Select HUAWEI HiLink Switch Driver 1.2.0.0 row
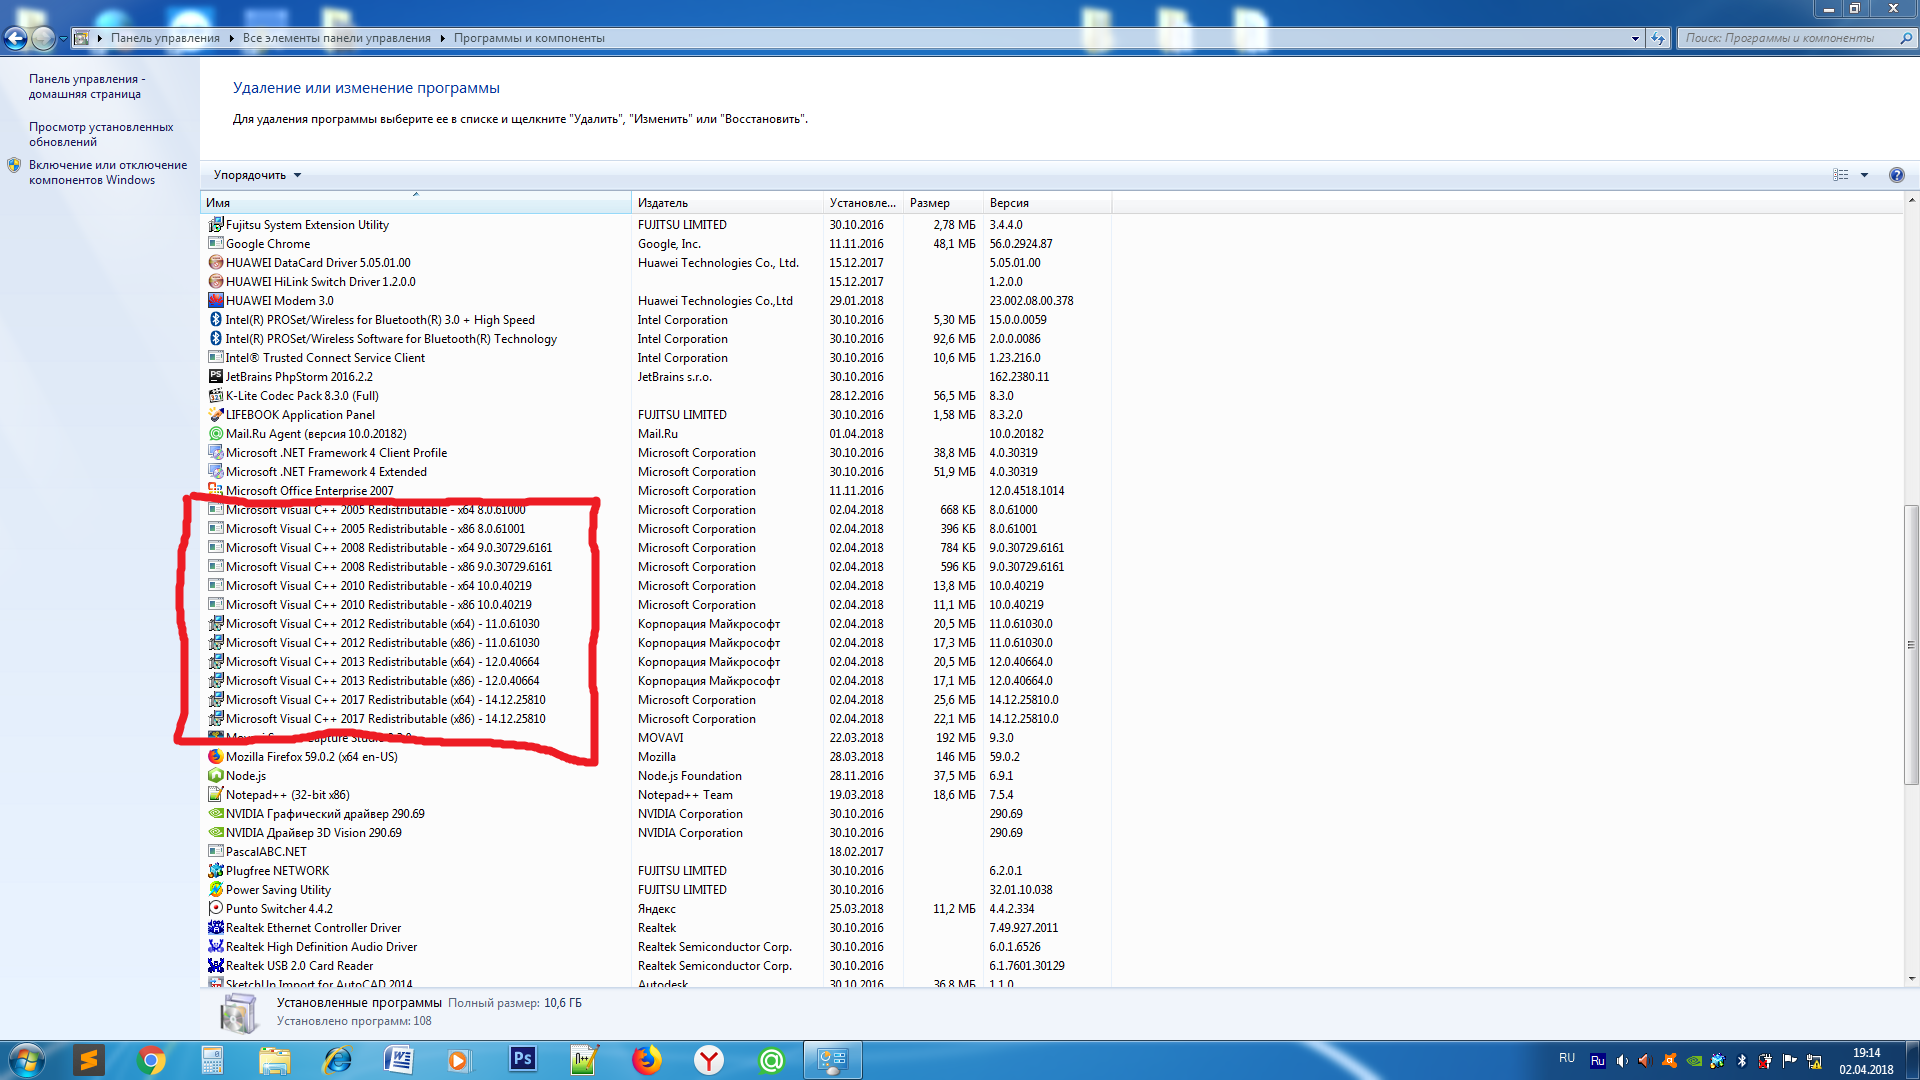Viewport: 1920px width, 1080px height. (x=657, y=282)
